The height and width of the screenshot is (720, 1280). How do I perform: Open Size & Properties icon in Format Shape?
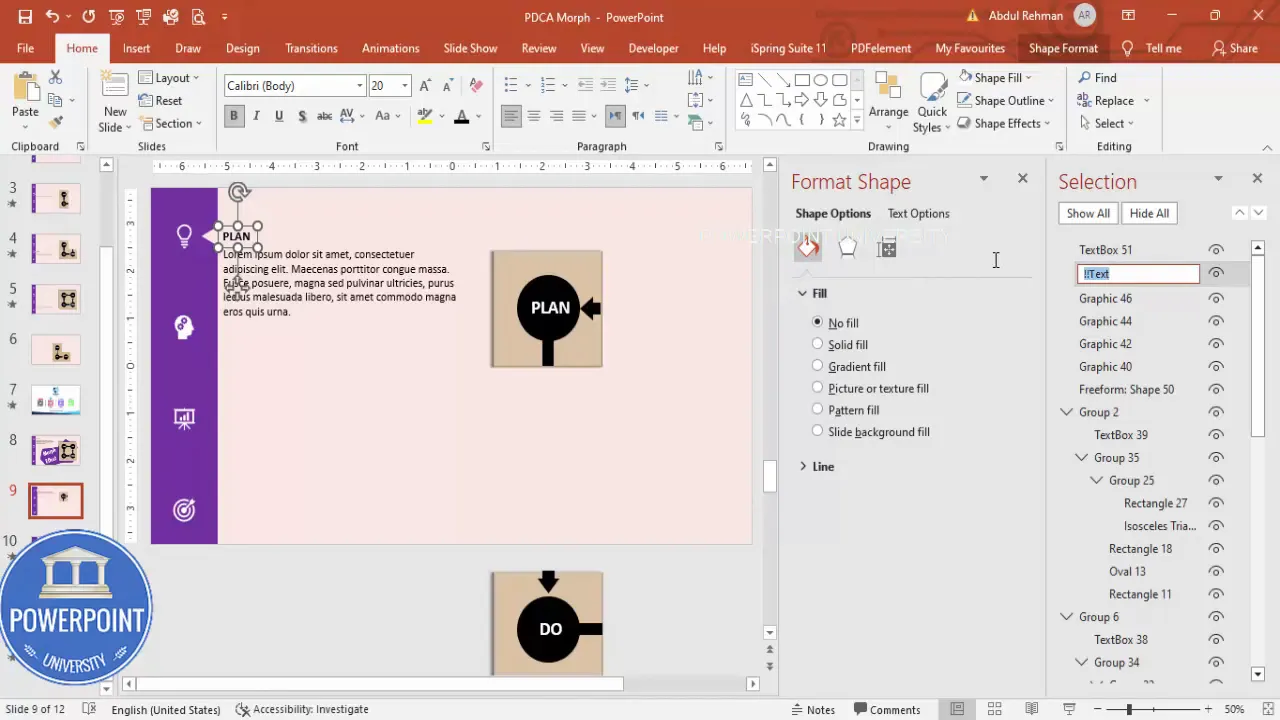coord(886,248)
